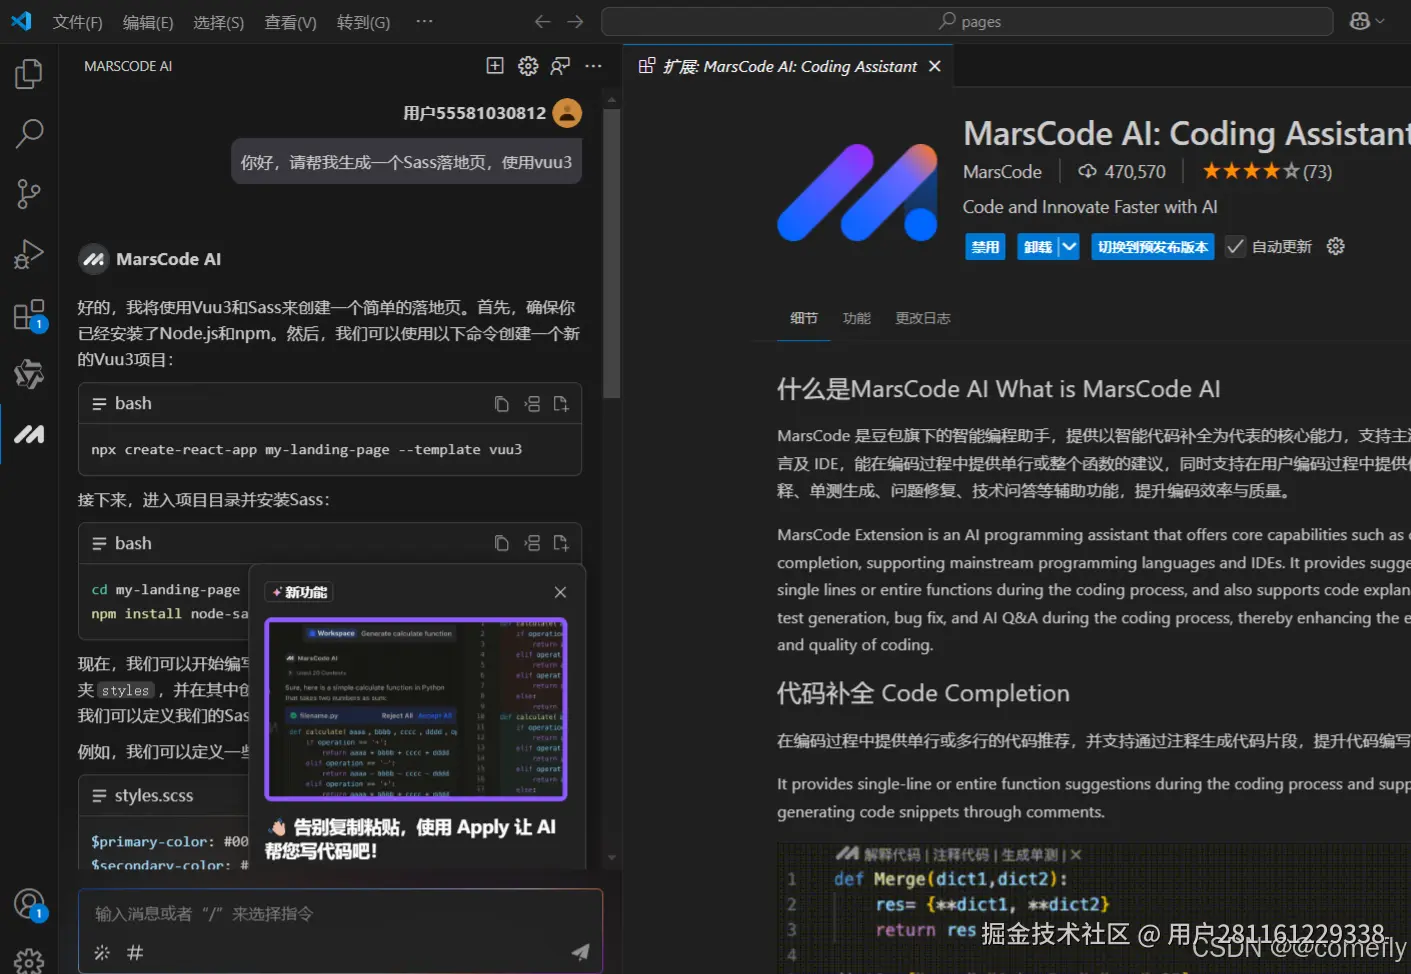Open the Run and Debug view
The height and width of the screenshot is (974, 1411).
click(27, 253)
